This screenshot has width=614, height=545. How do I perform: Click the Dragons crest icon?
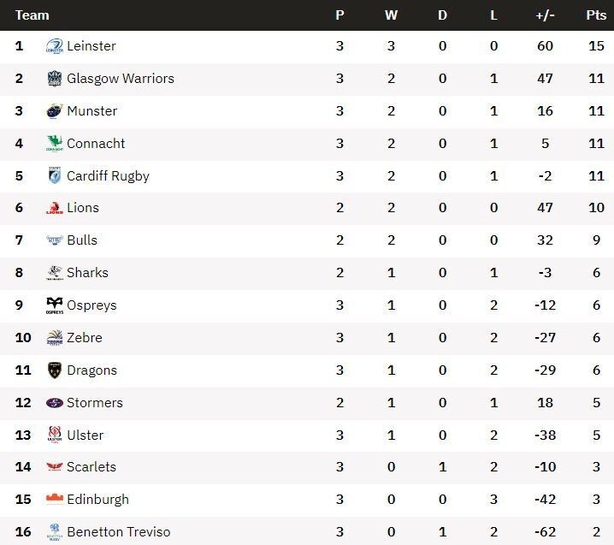pyautogui.click(x=54, y=370)
